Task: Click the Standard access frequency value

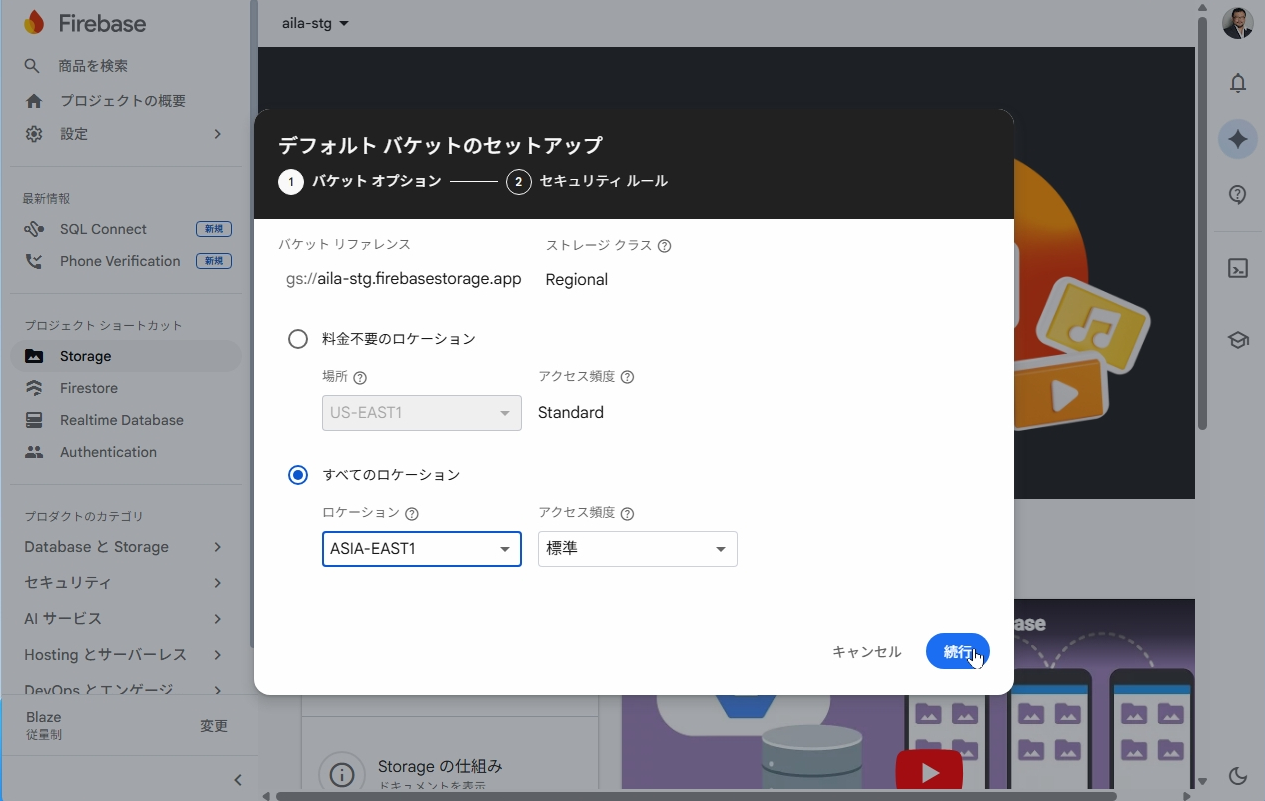Action: pyautogui.click(x=571, y=413)
